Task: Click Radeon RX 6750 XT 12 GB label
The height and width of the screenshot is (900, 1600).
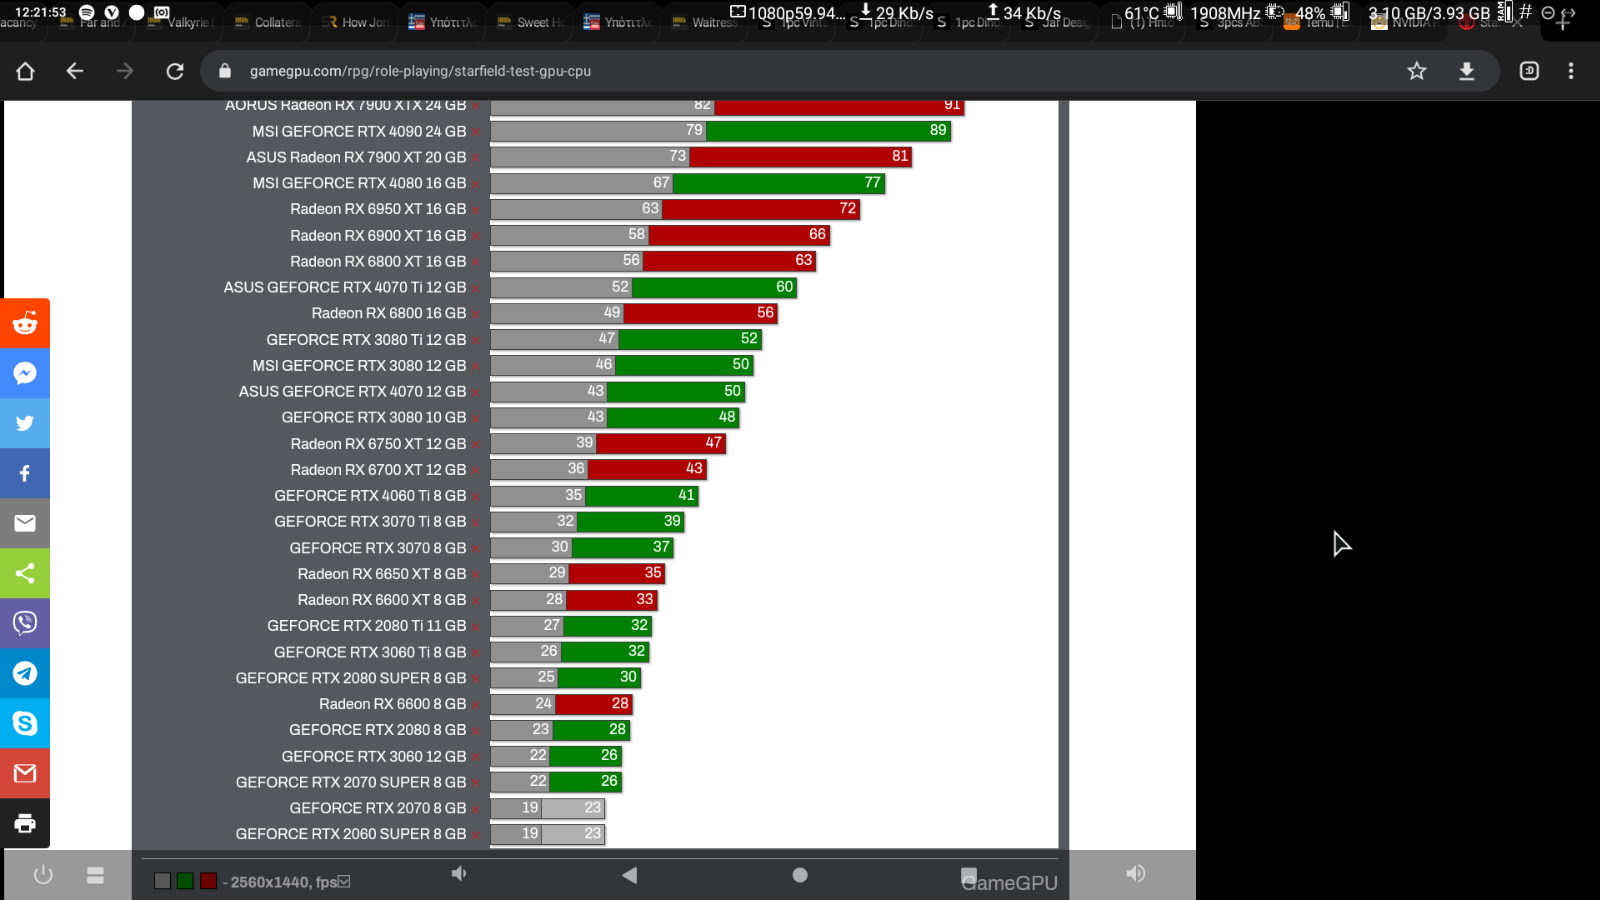Action: (x=378, y=444)
